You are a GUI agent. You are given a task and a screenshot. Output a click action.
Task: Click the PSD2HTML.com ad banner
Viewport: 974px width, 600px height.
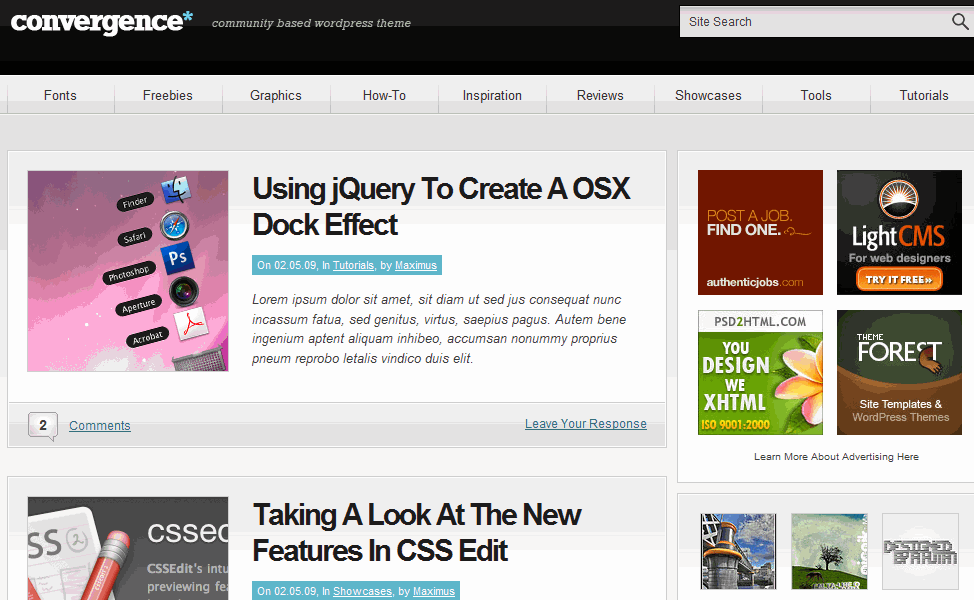tap(760, 373)
